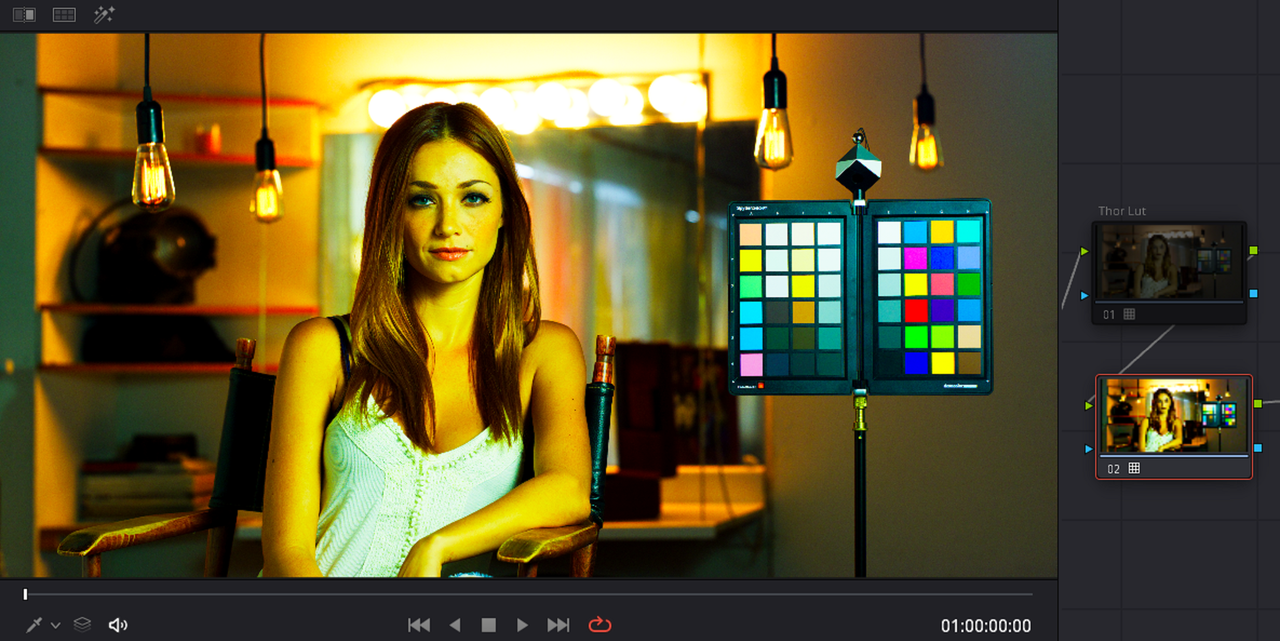The image size is (1280, 641).
Task: Click the "Thor Lut" node label
Action: click(x=1122, y=211)
